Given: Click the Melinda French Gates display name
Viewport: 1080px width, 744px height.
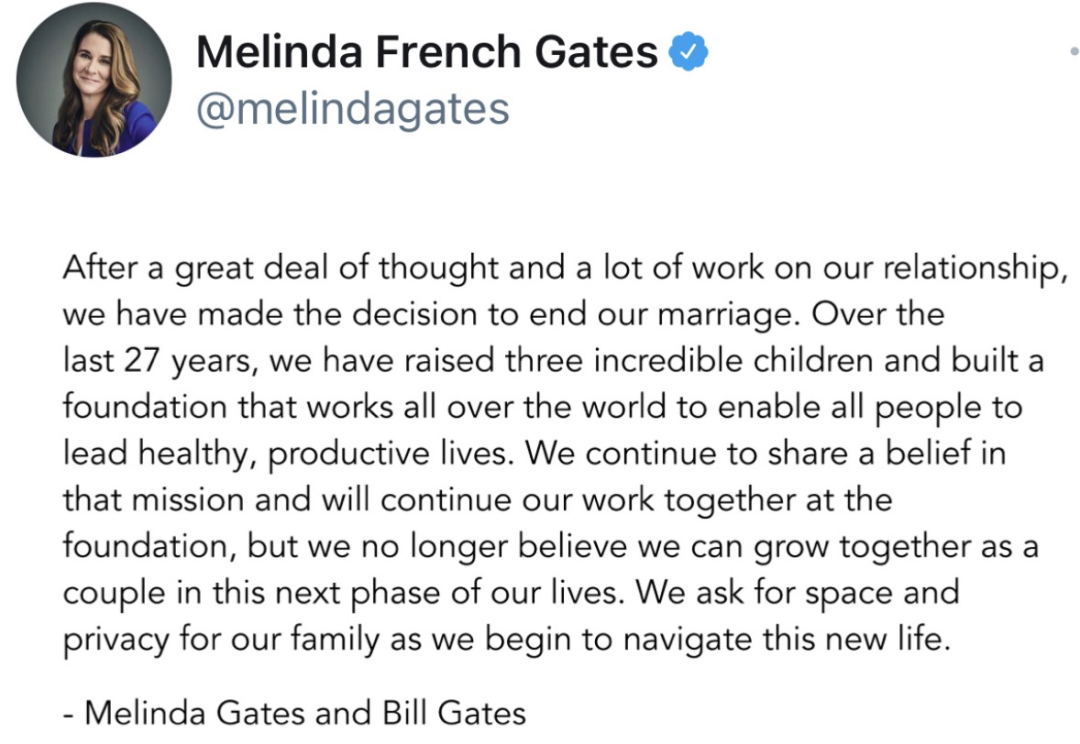Looking at the screenshot, I should pyautogui.click(x=427, y=52).
